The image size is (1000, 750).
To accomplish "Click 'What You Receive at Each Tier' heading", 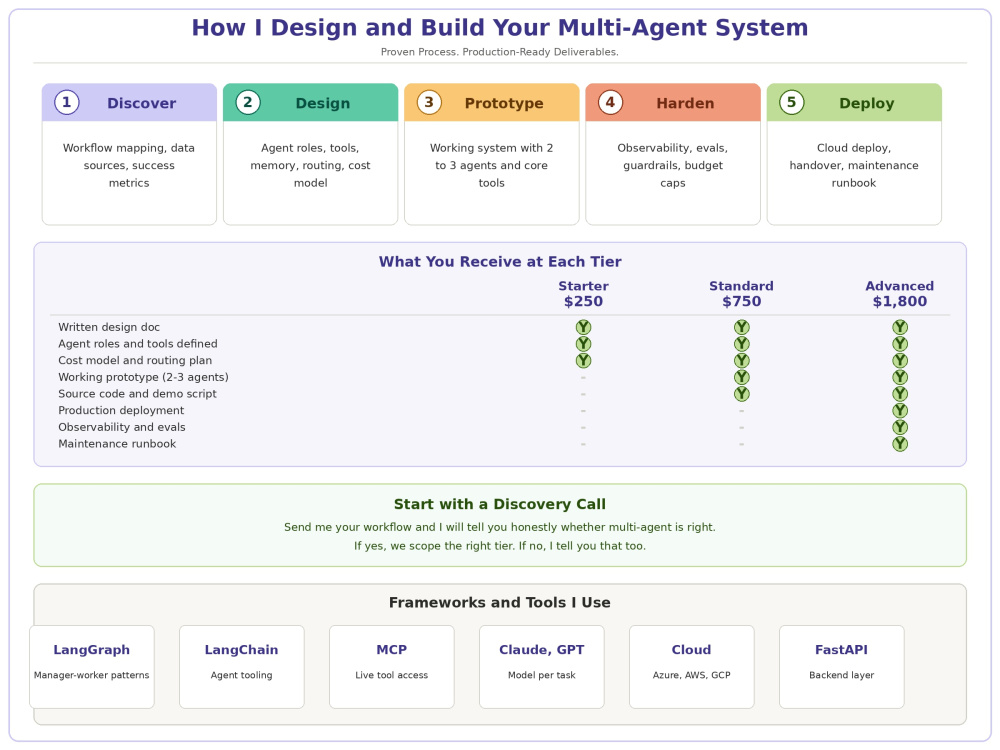I will click(x=500, y=261).
